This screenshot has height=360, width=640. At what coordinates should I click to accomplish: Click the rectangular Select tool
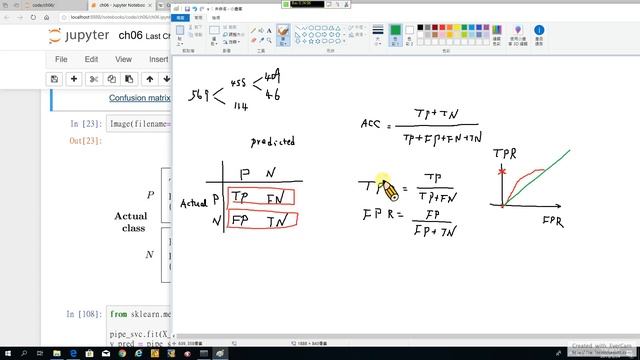coord(214,35)
